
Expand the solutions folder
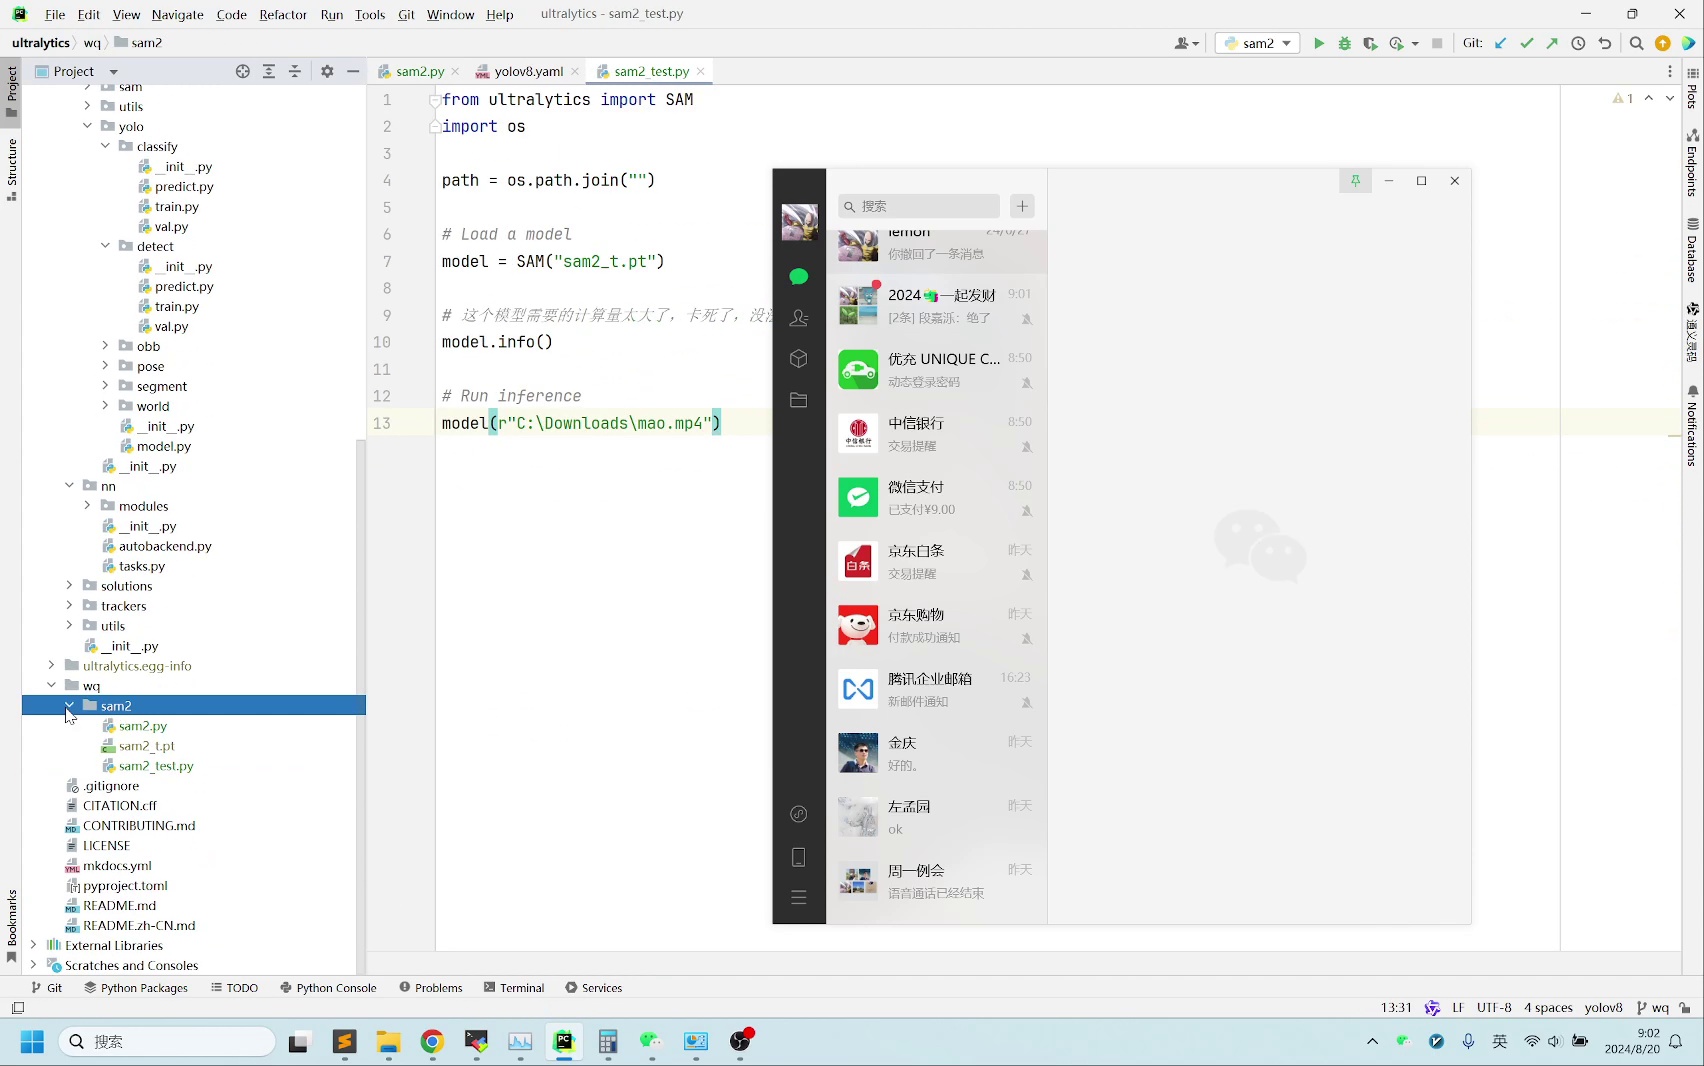(x=69, y=586)
